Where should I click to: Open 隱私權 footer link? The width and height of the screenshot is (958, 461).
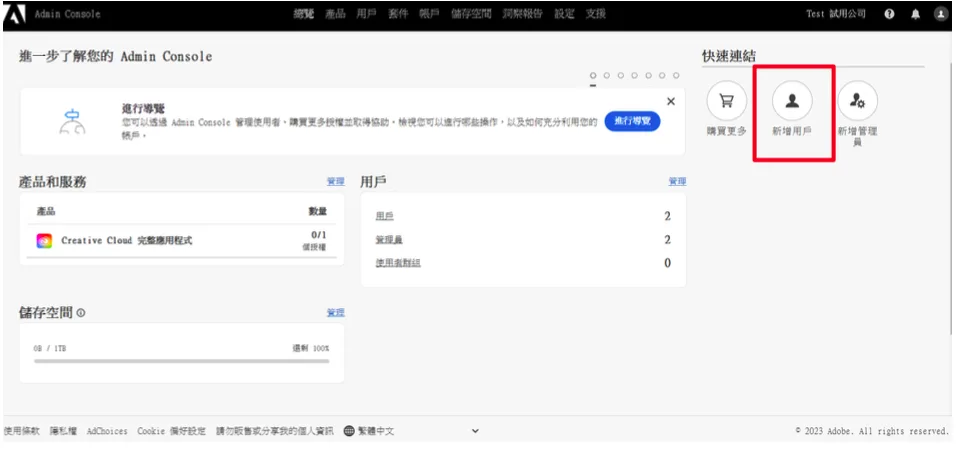tap(64, 431)
